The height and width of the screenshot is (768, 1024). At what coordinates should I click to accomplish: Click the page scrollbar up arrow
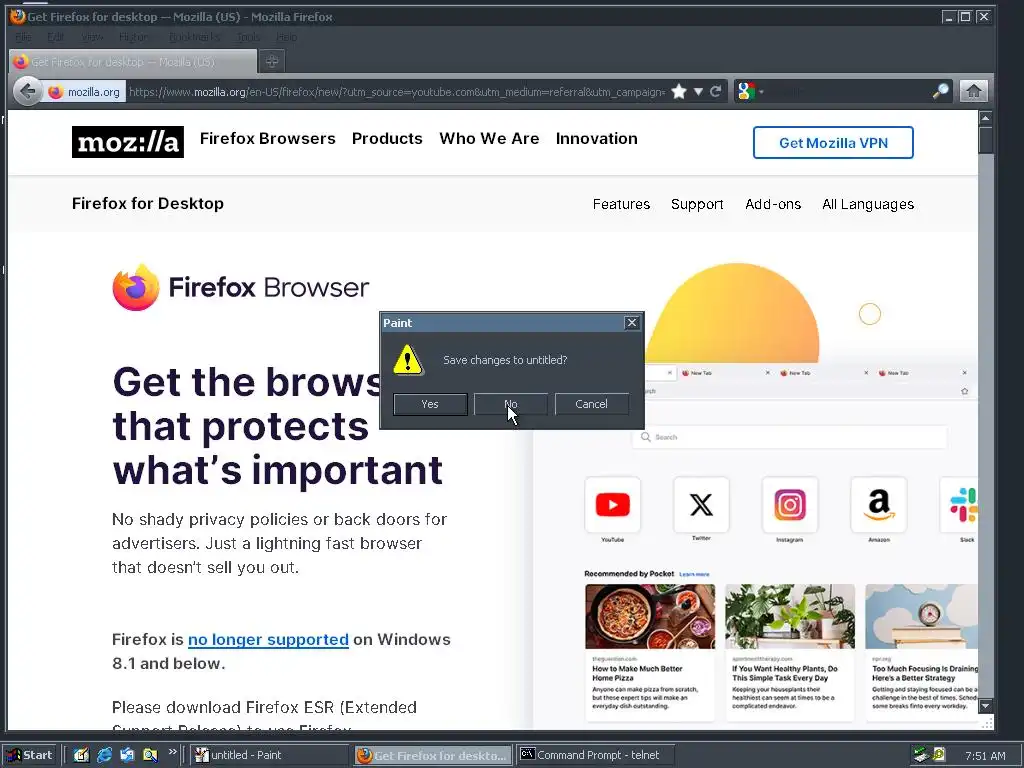[x=985, y=118]
